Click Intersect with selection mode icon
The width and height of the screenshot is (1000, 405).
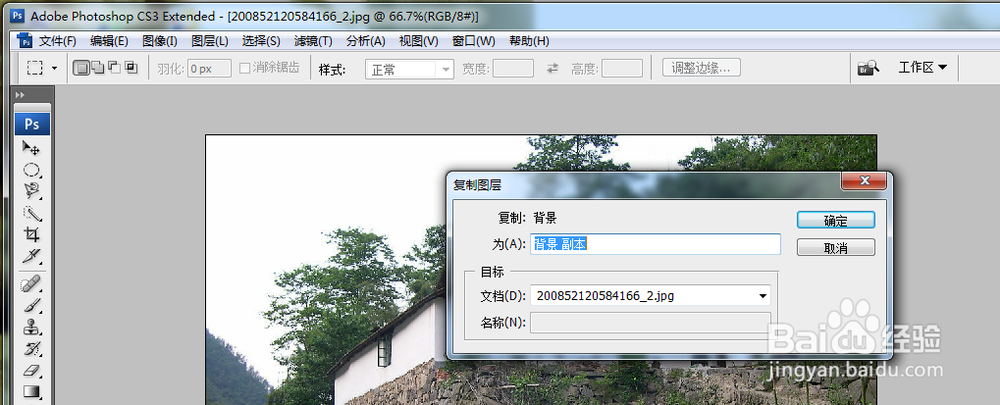pos(131,68)
